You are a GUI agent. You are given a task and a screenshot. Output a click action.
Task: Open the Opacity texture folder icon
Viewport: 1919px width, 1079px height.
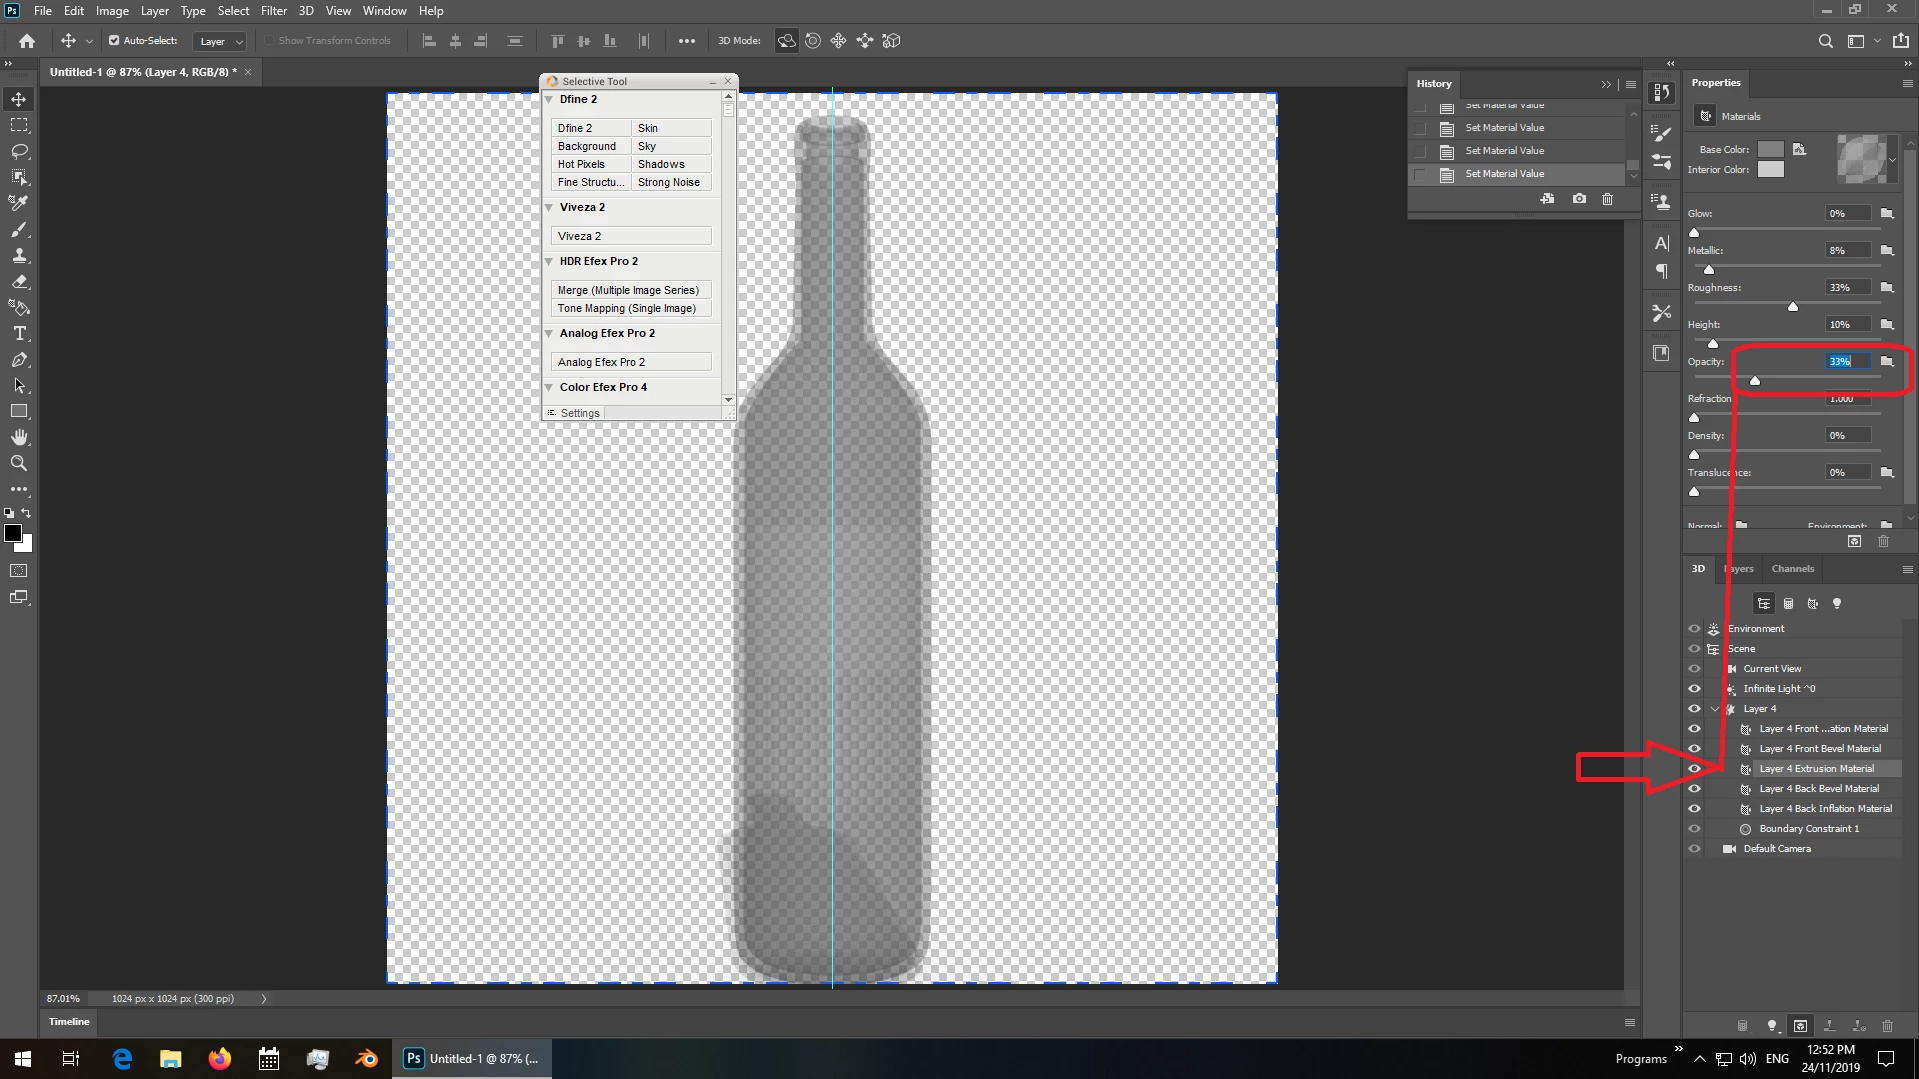tap(1887, 361)
